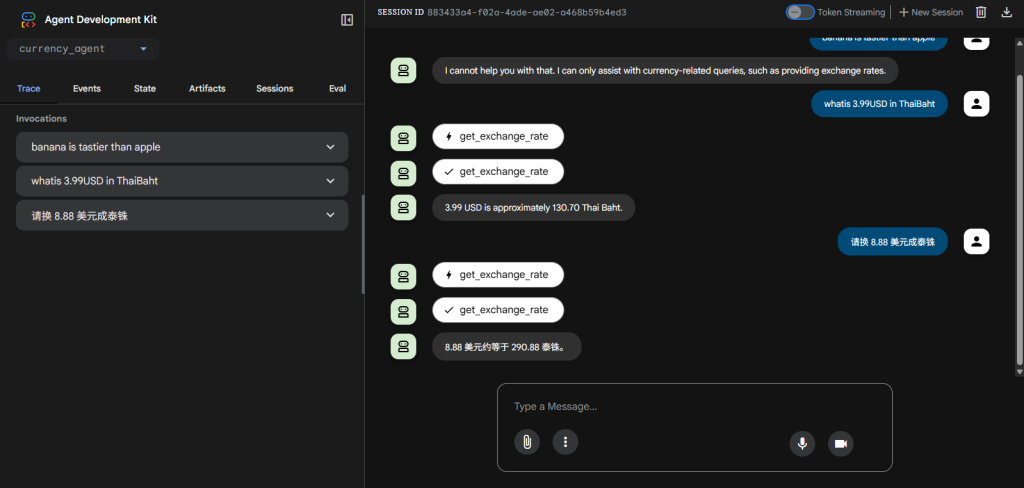
Task: Click the bot avatar beside '8.88 美元约等于'
Action: click(403, 346)
